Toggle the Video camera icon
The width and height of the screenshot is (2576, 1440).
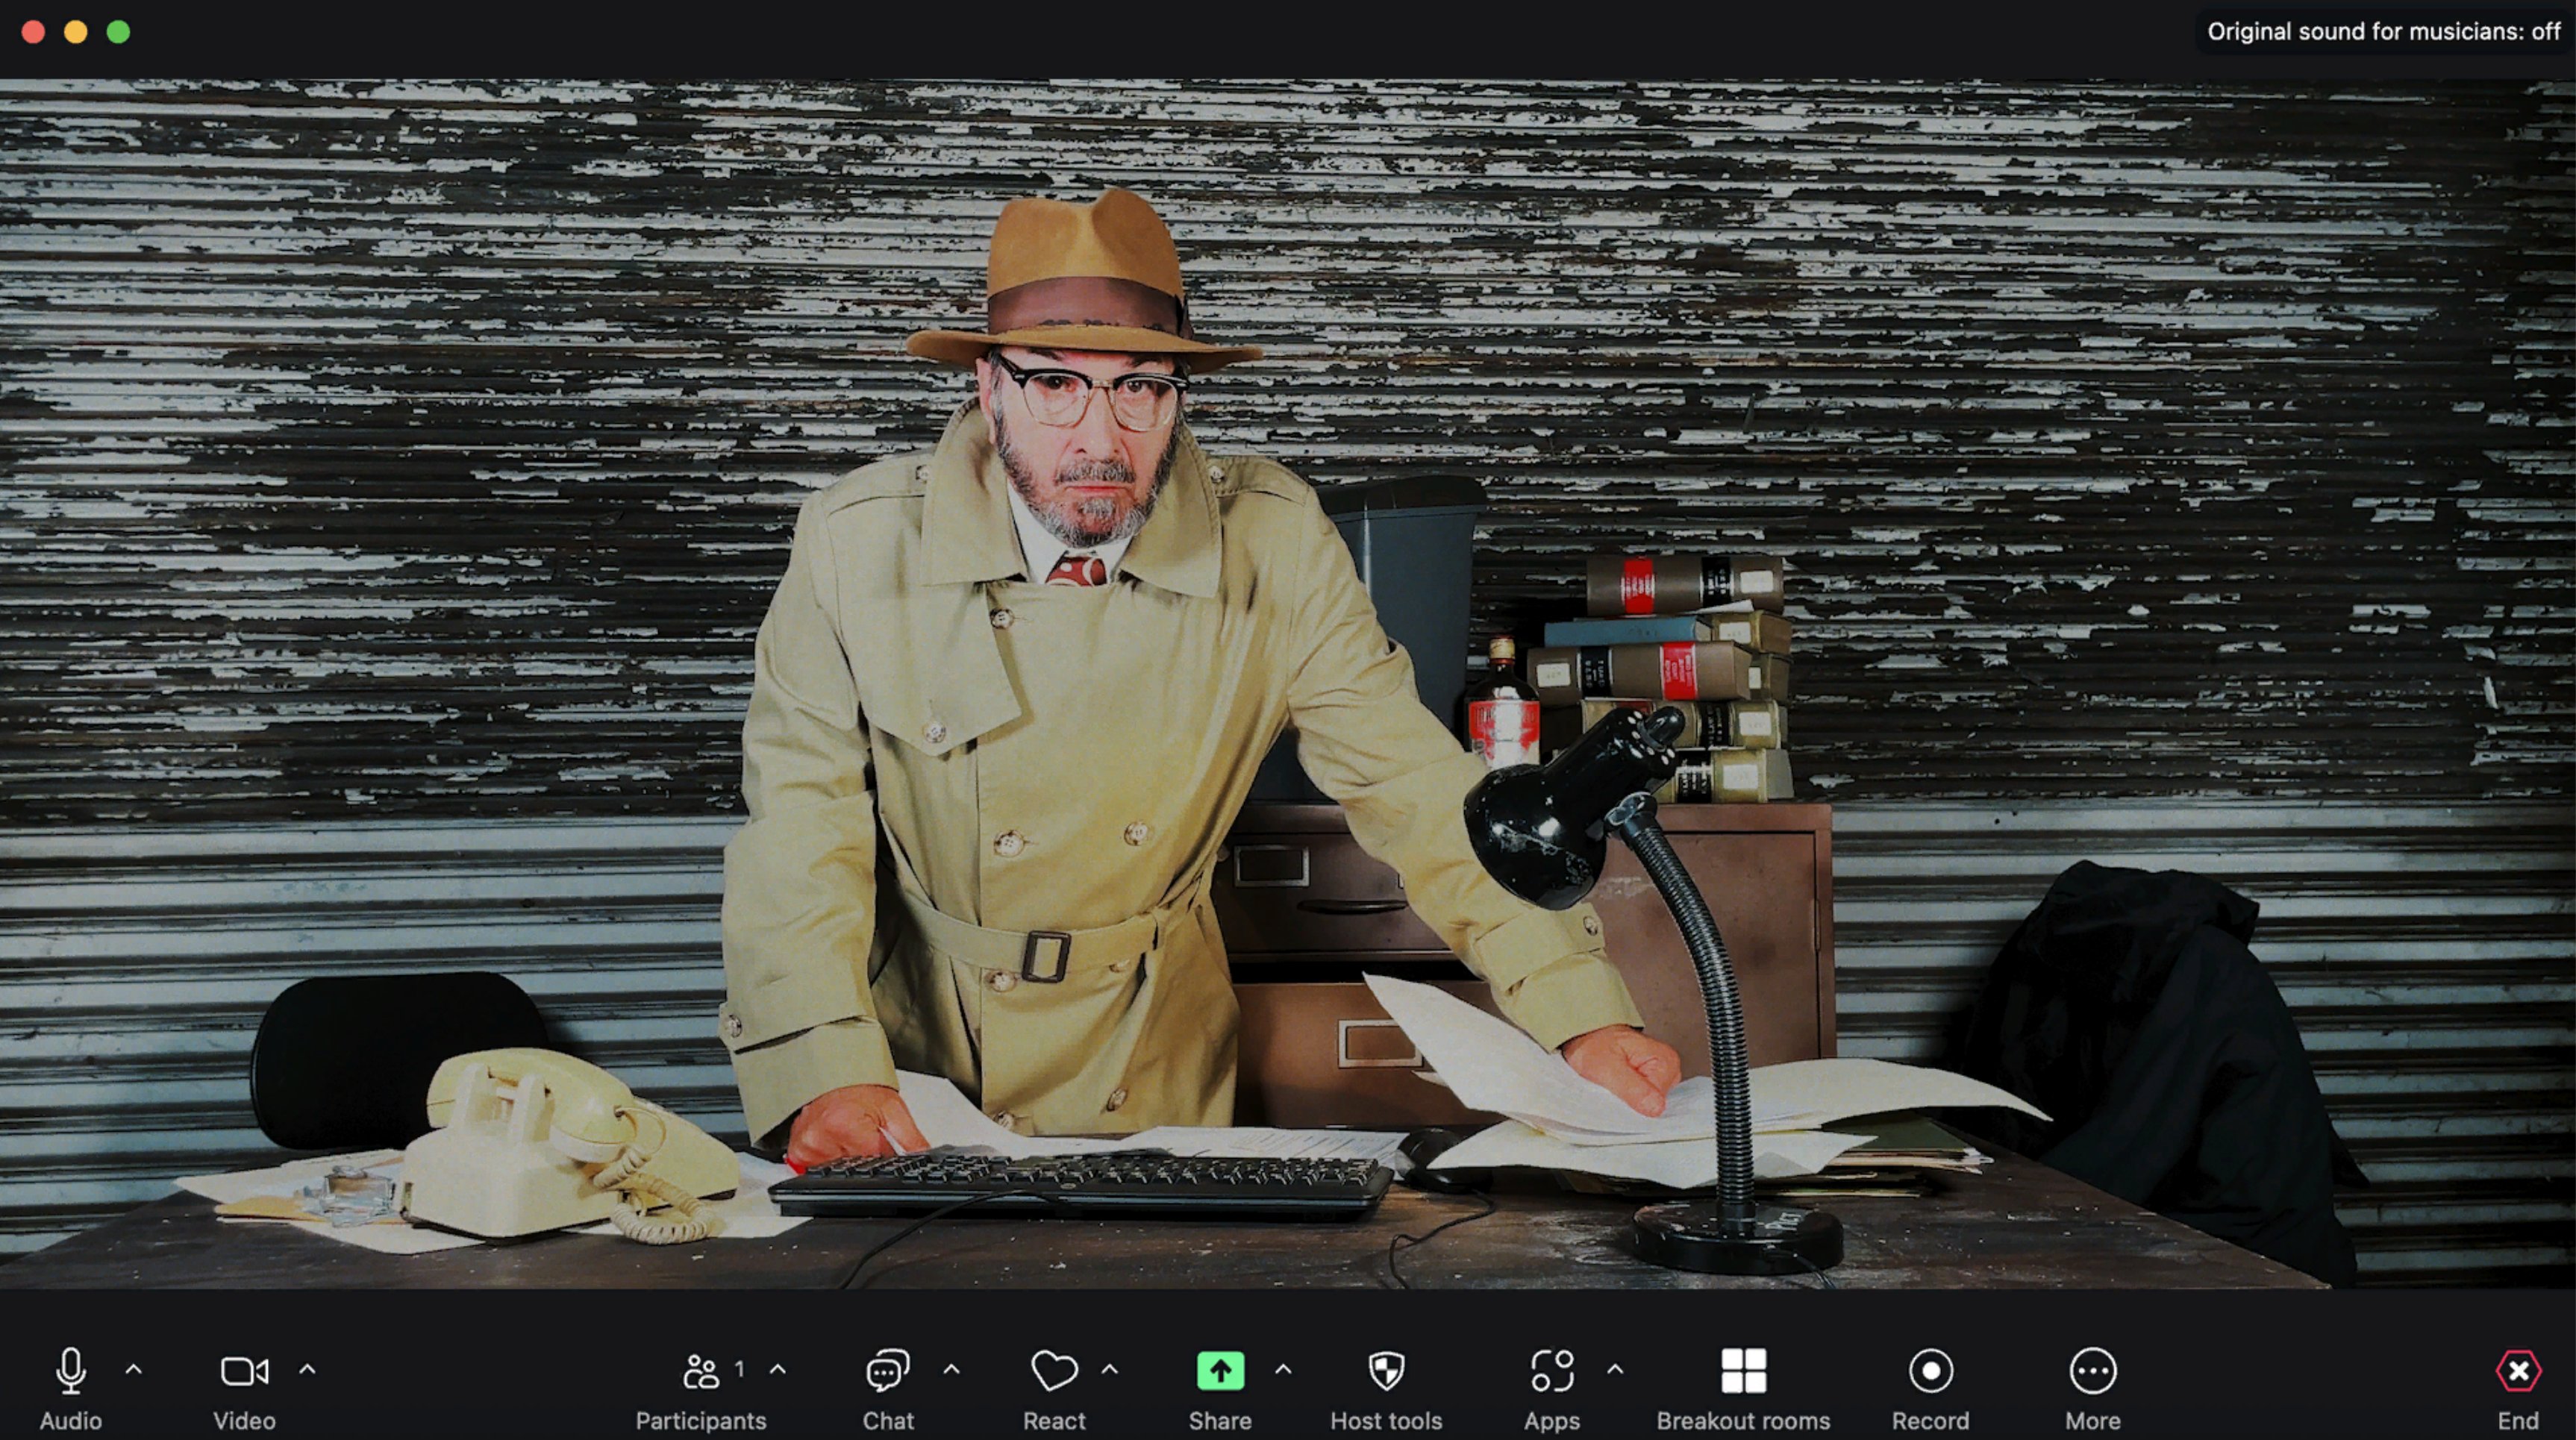coord(243,1371)
